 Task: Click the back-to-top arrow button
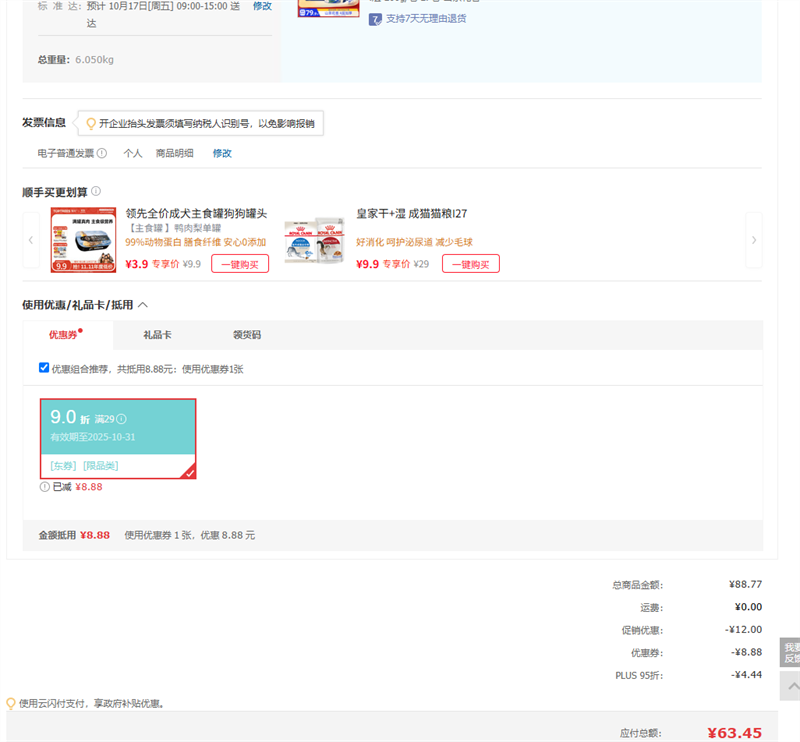pos(790,686)
